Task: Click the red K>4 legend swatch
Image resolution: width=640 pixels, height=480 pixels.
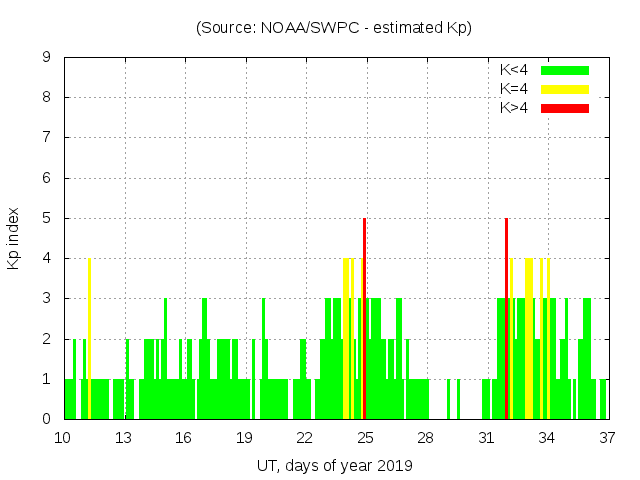Action: pyautogui.click(x=564, y=108)
